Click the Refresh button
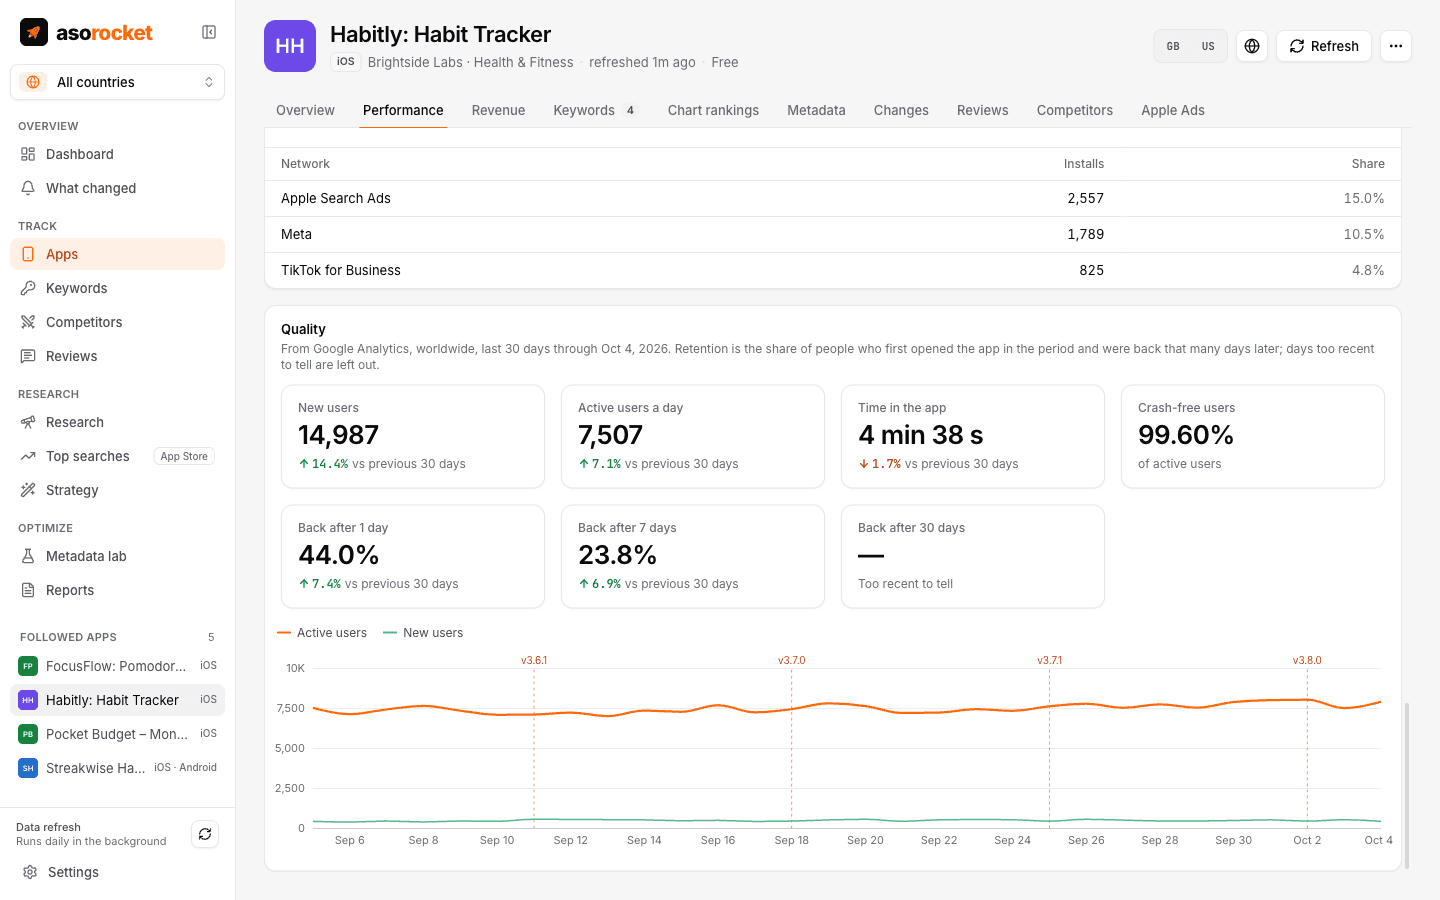This screenshot has width=1440, height=900. coord(1324,46)
